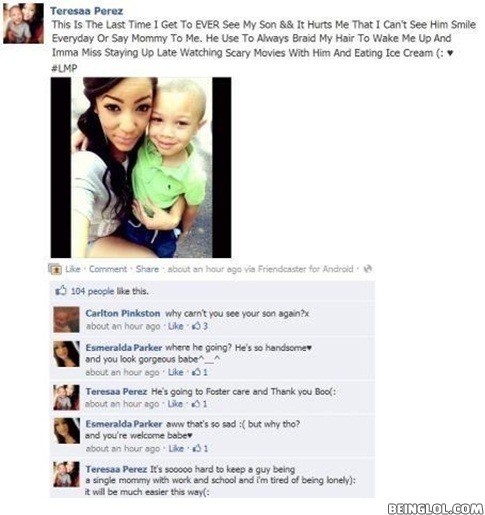Like the main post
The image size is (485, 515).
(73, 269)
